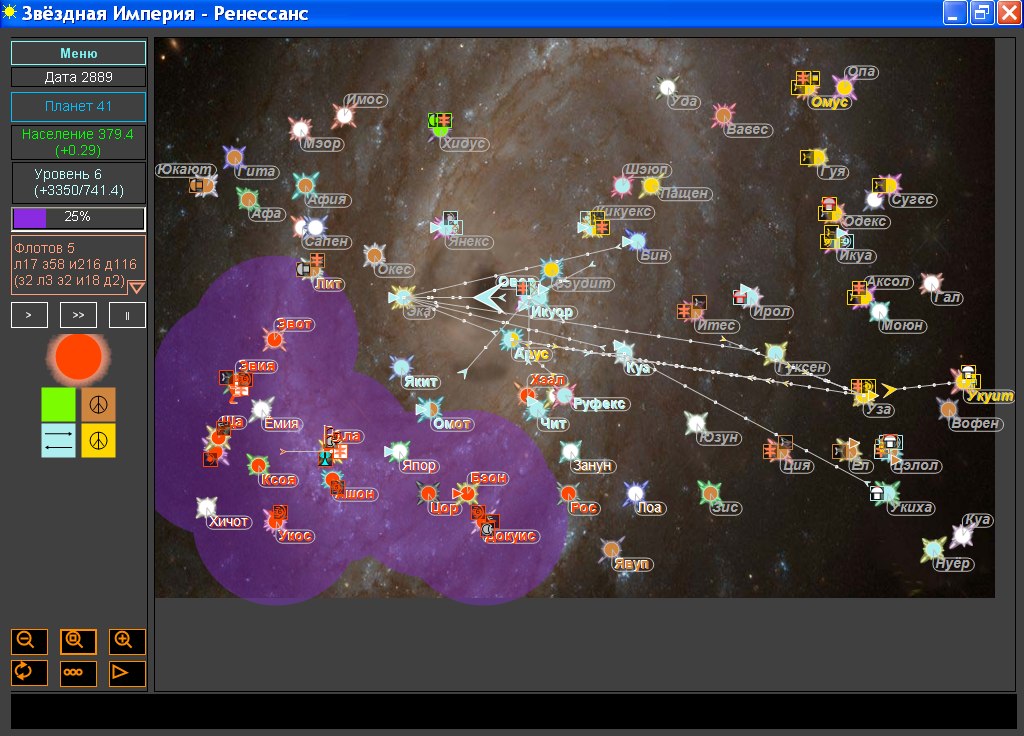Click the Дата 2889 field
Viewport: 1024px width, 736px height.
pos(78,77)
